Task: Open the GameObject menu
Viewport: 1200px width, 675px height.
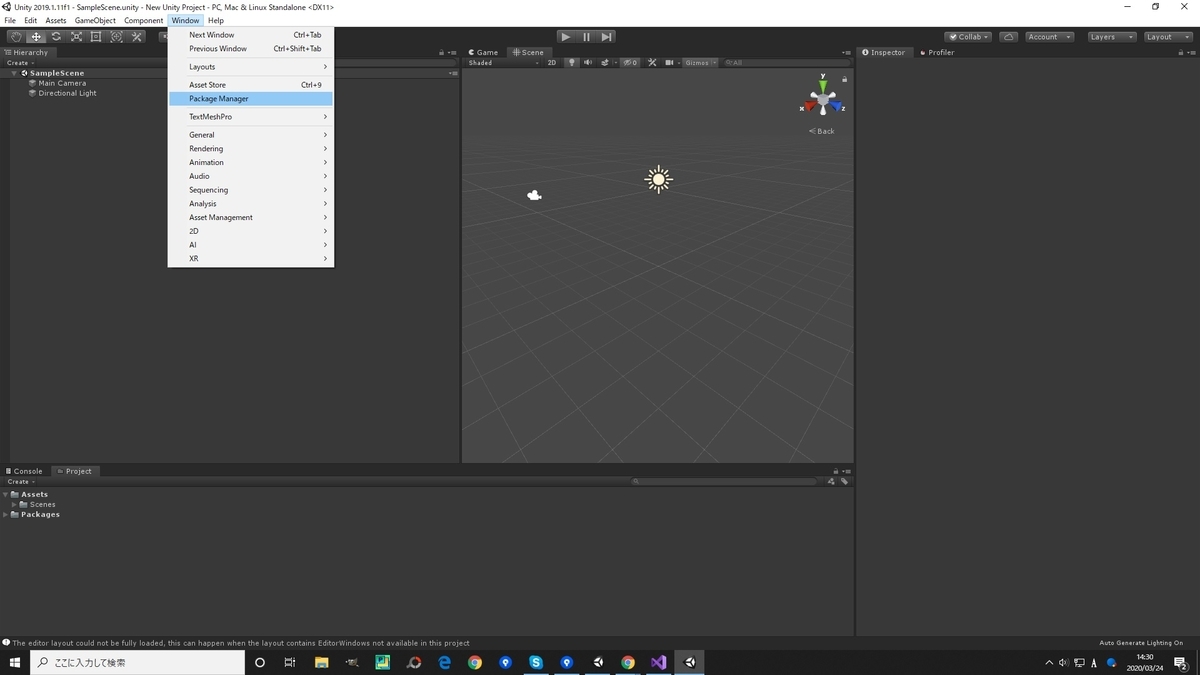Action: coord(95,20)
